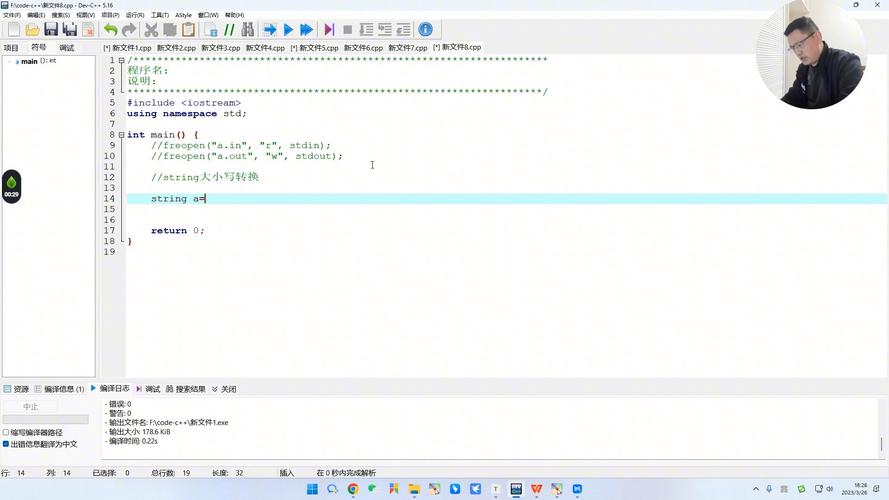
Task: Click the Cut scissors icon
Action: [x=151, y=30]
